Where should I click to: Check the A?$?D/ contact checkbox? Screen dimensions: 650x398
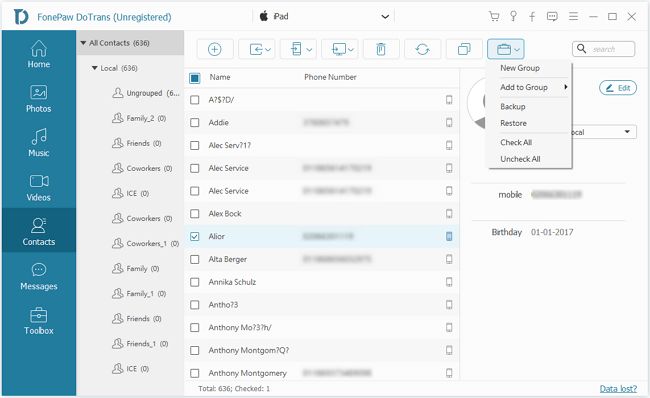pos(194,100)
